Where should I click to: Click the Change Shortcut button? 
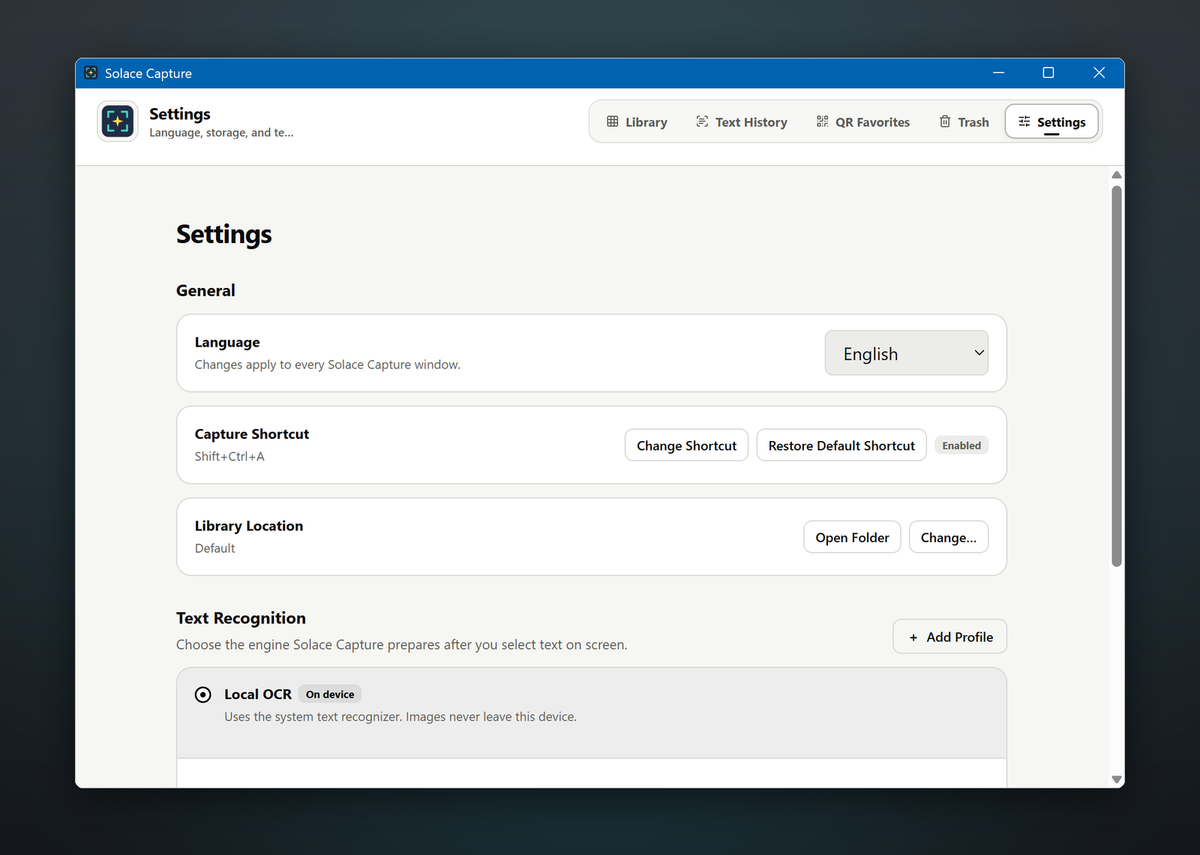(x=686, y=445)
